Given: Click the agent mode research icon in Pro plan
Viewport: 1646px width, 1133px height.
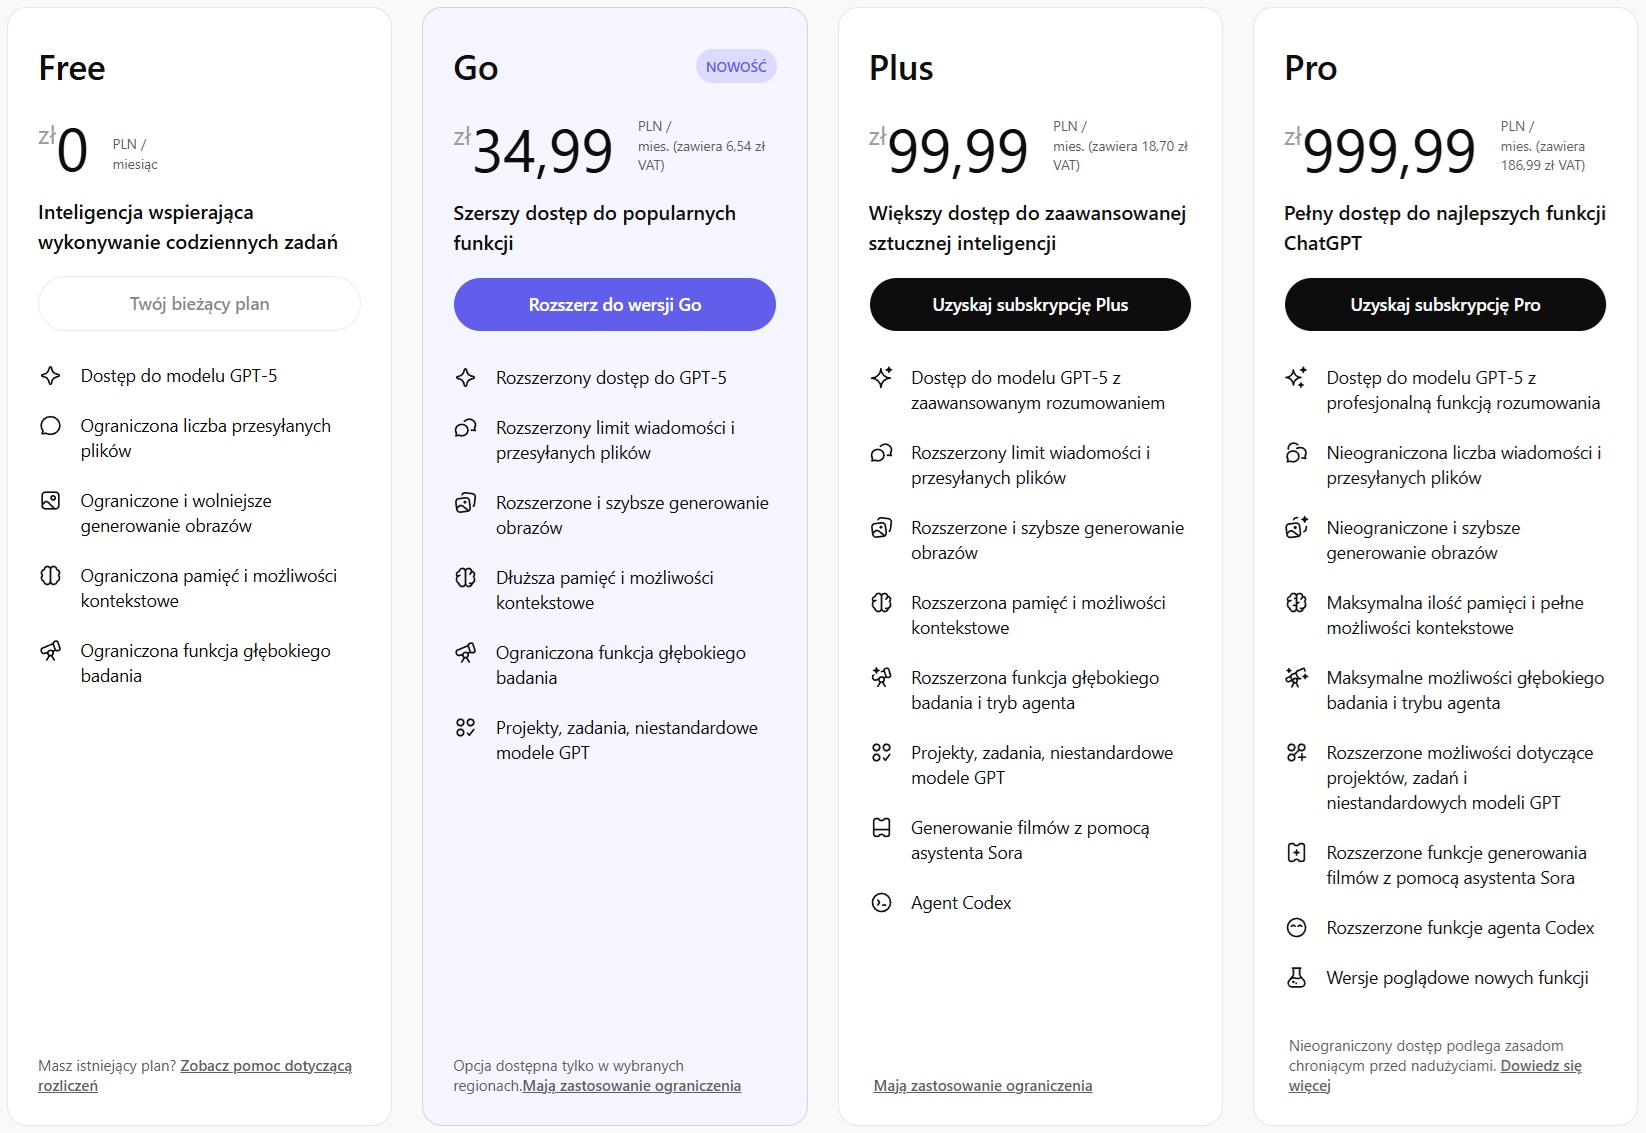Looking at the screenshot, I should tap(1297, 677).
